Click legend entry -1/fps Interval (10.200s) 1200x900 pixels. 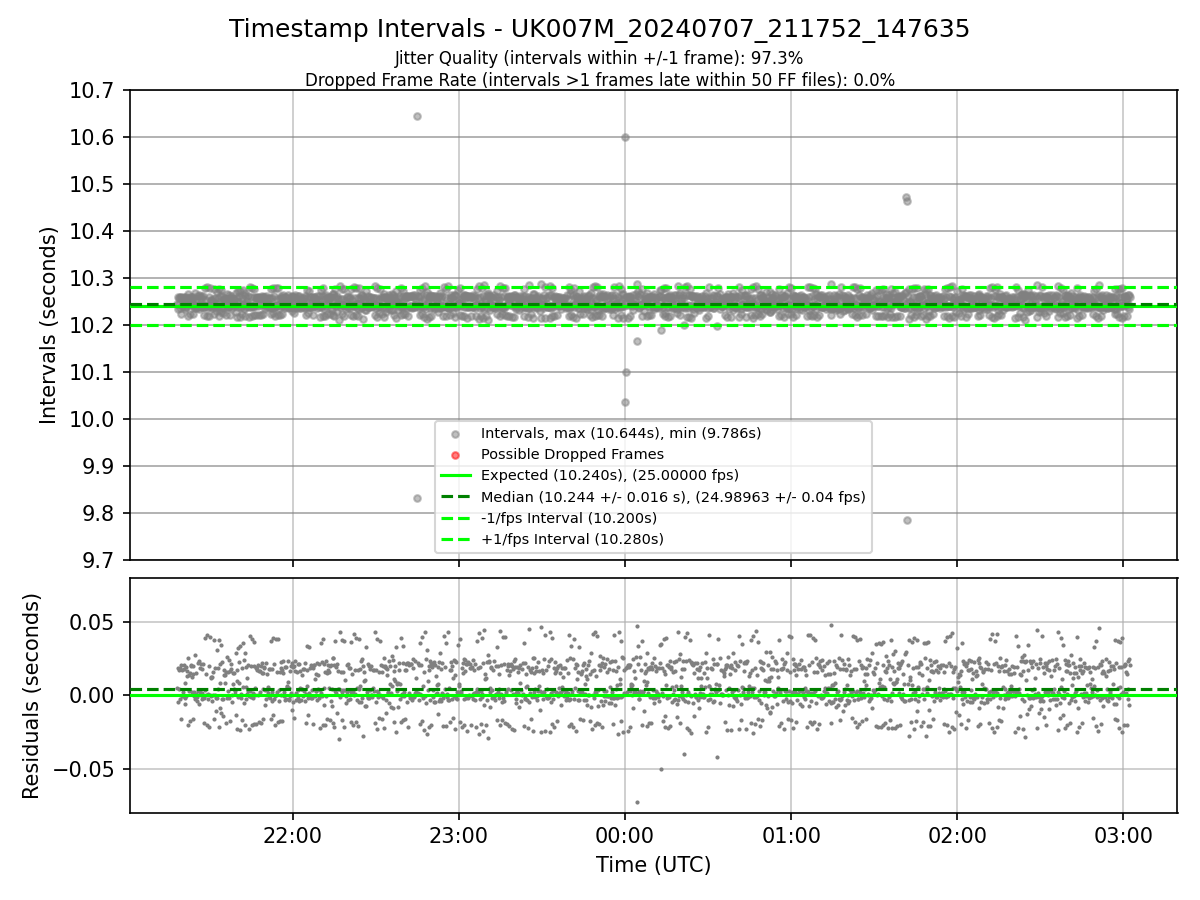[x=569, y=518]
